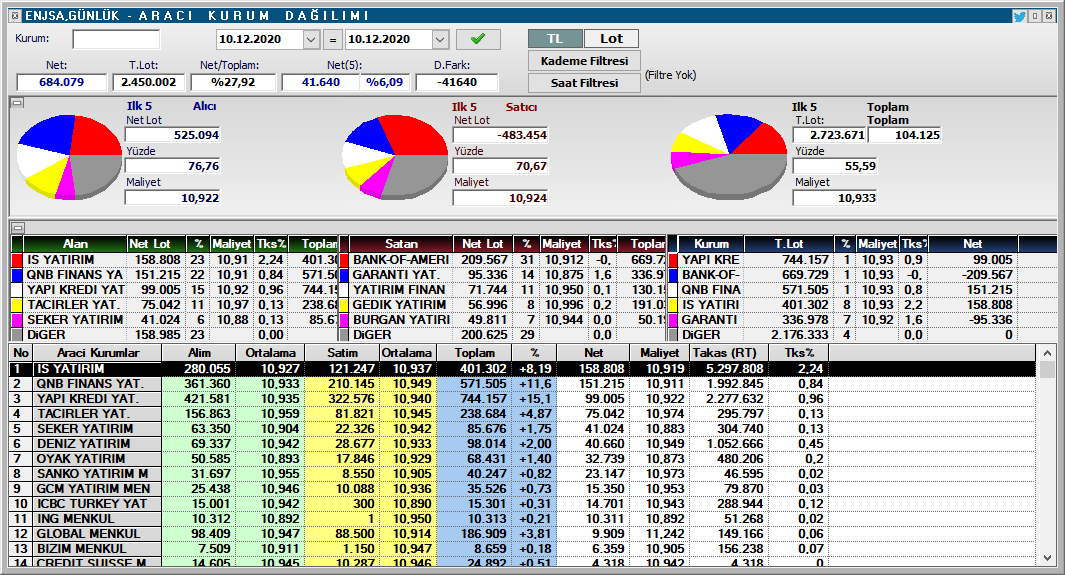Click the Net/Toplam value %27,92
1065x575 pixels.
point(233,82)
